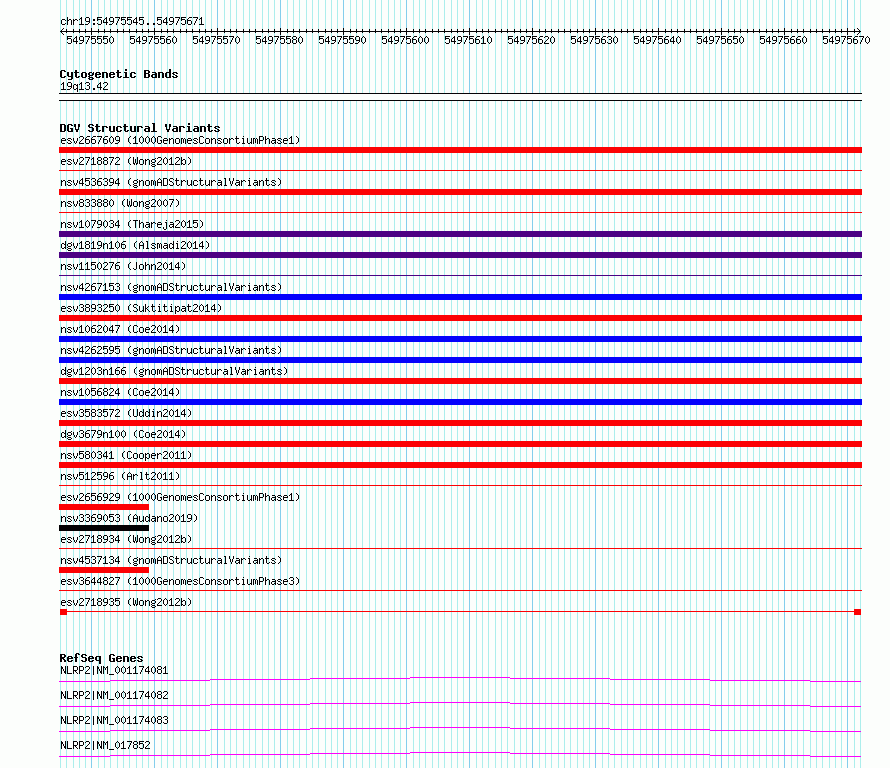
Task: Click variant nsv833880 (Wong2007)
Action: (120, 203)
